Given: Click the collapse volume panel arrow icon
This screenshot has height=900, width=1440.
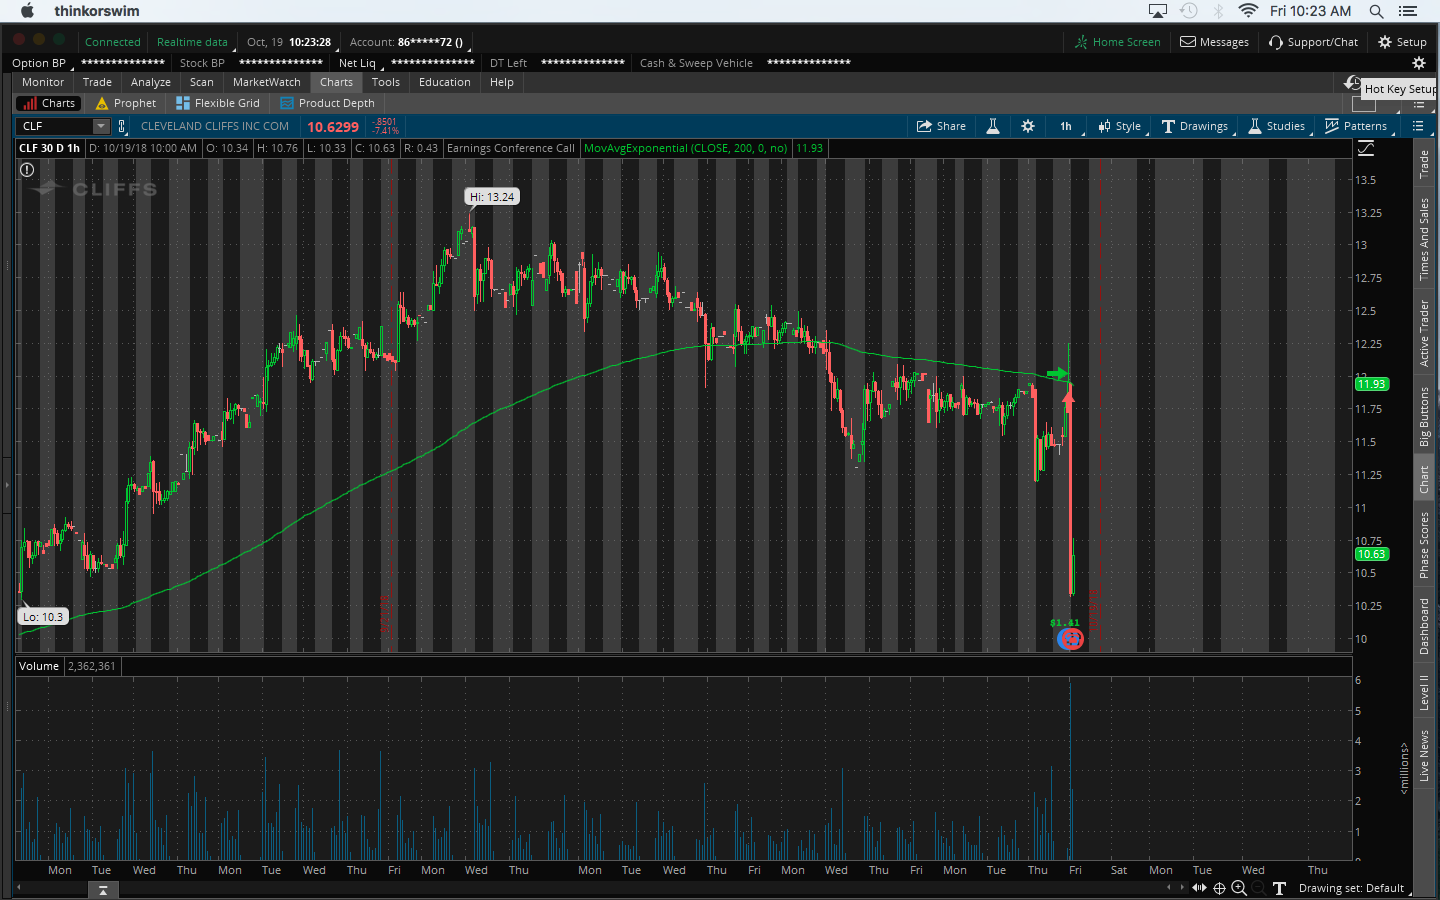Looking at the screenshot, I should pos(103,890).
